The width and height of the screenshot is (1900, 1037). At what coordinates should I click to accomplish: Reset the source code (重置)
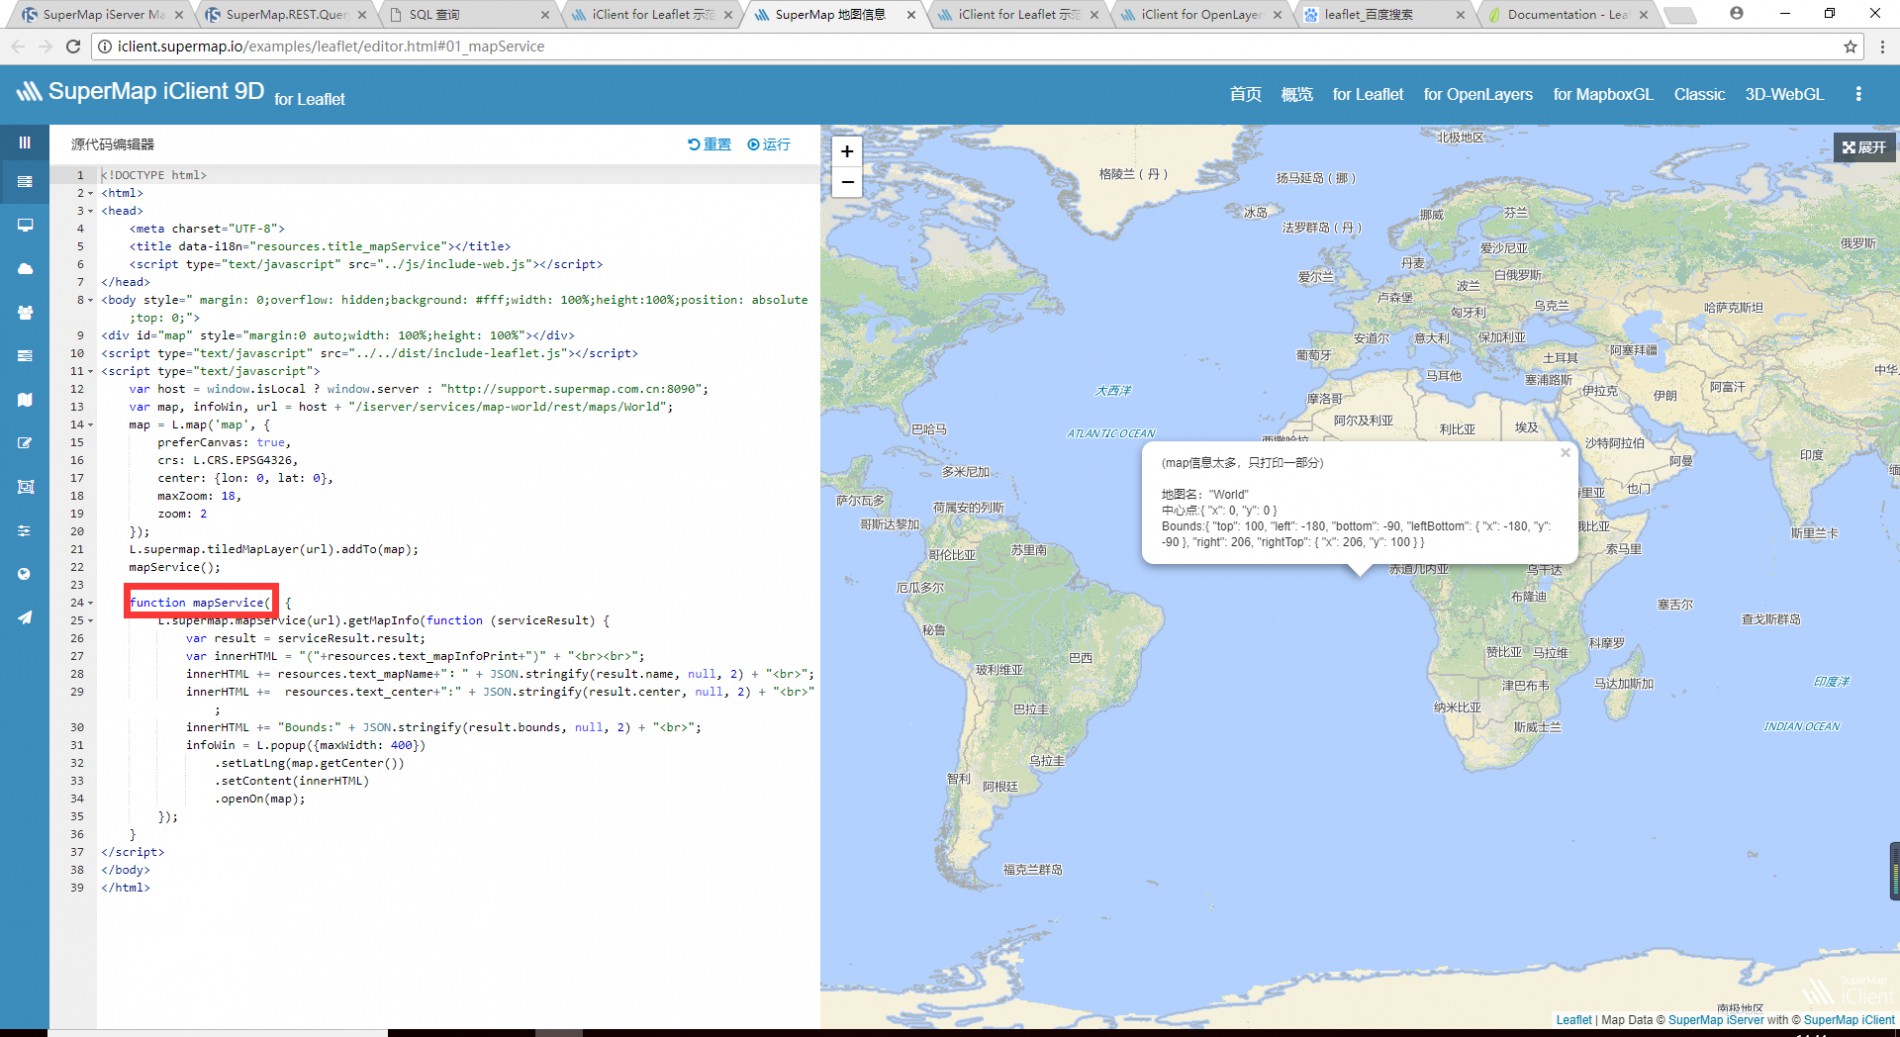tap(709, 144)
